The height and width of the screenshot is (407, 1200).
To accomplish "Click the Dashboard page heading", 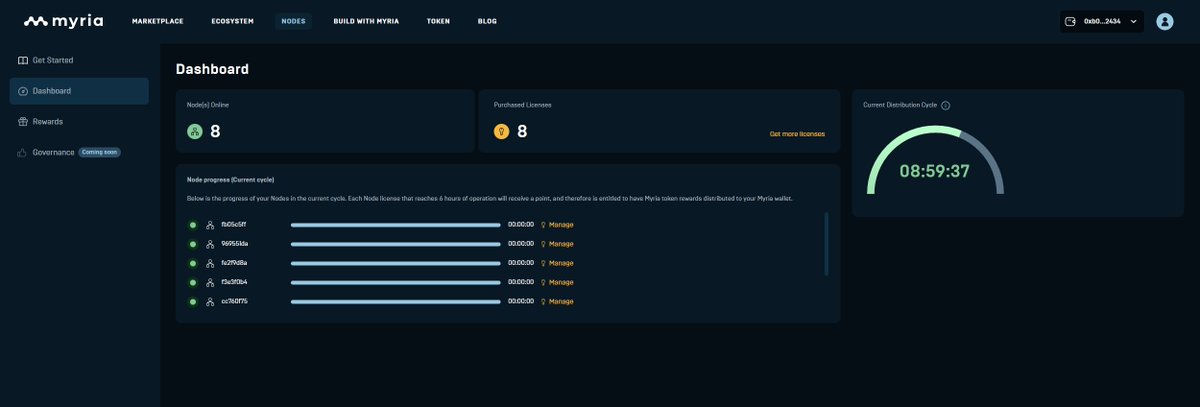I will tap(212, 69).
